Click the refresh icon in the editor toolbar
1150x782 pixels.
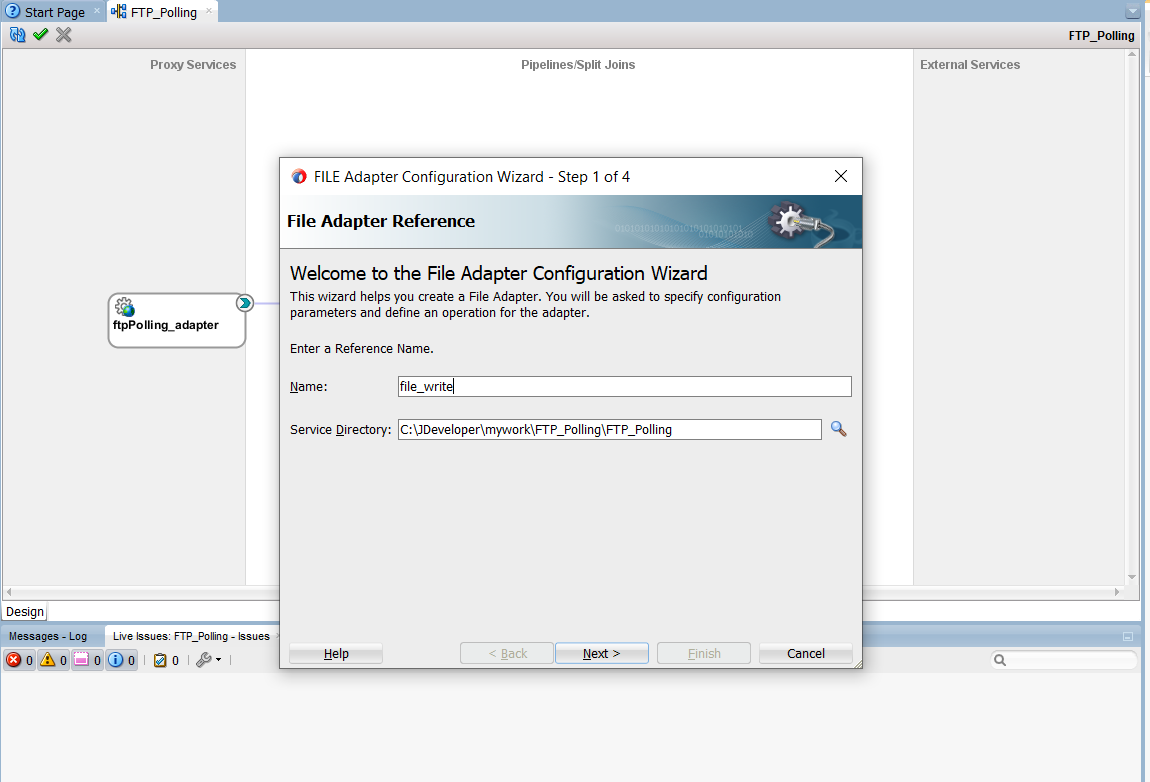point(17,35)
